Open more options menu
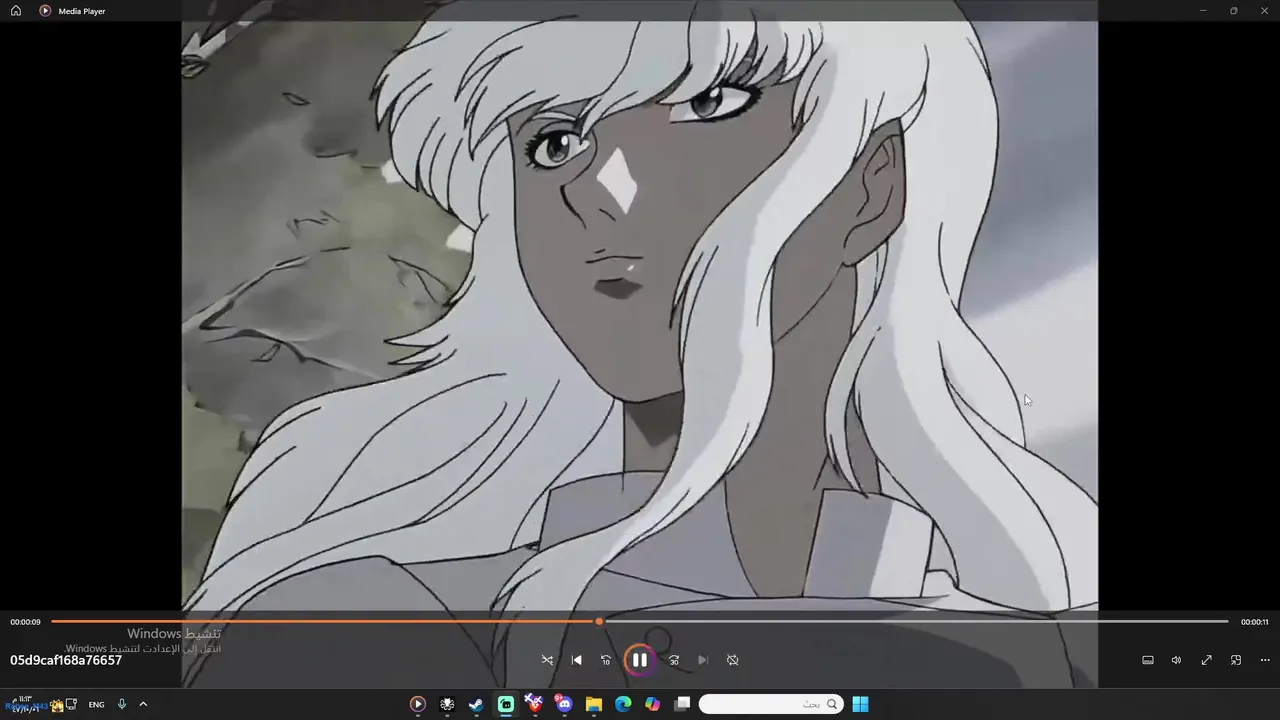 (1265, 660)
